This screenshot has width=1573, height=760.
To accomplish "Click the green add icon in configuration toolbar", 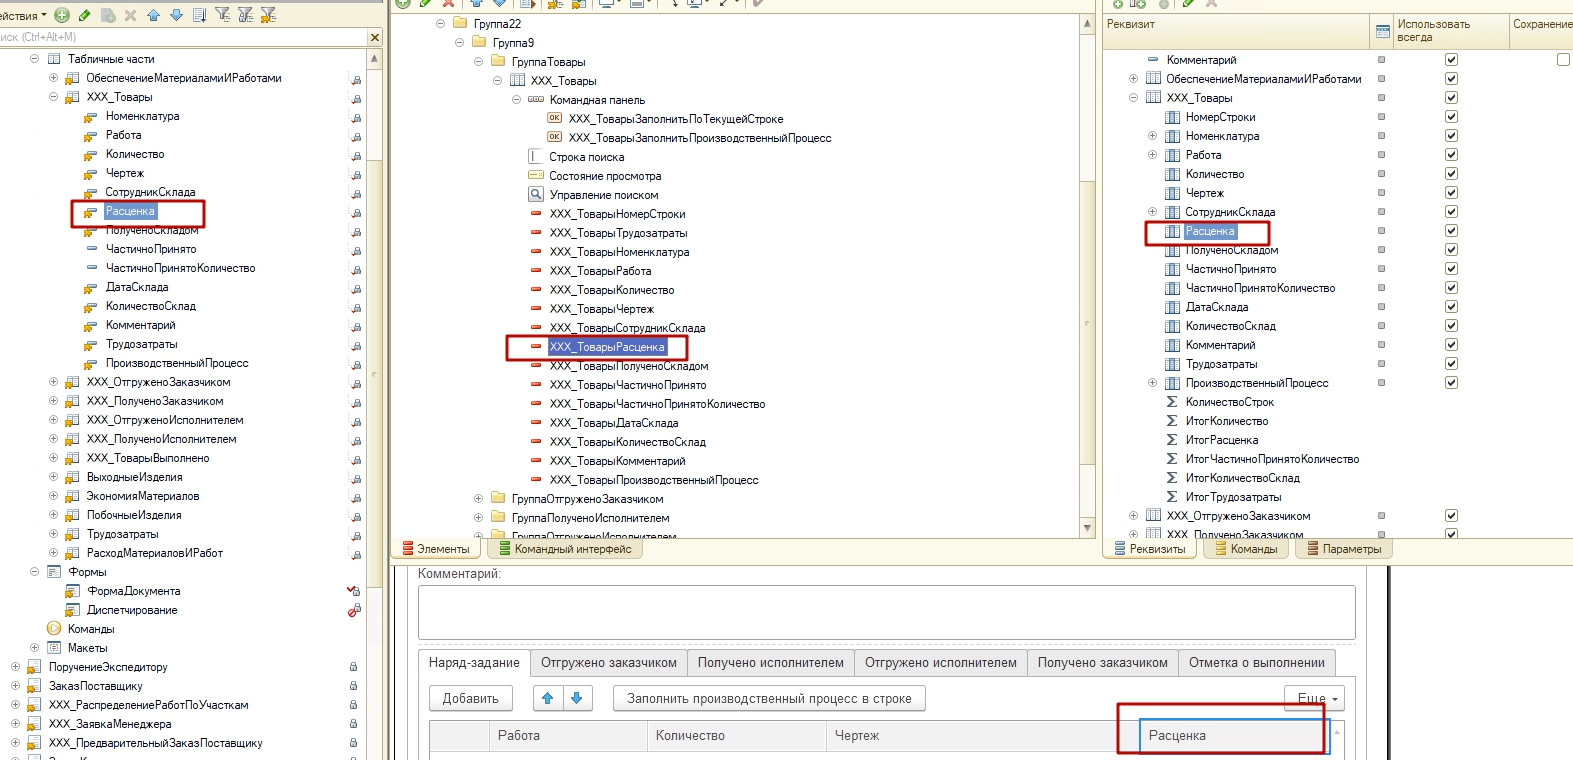I will pos(62,15).
